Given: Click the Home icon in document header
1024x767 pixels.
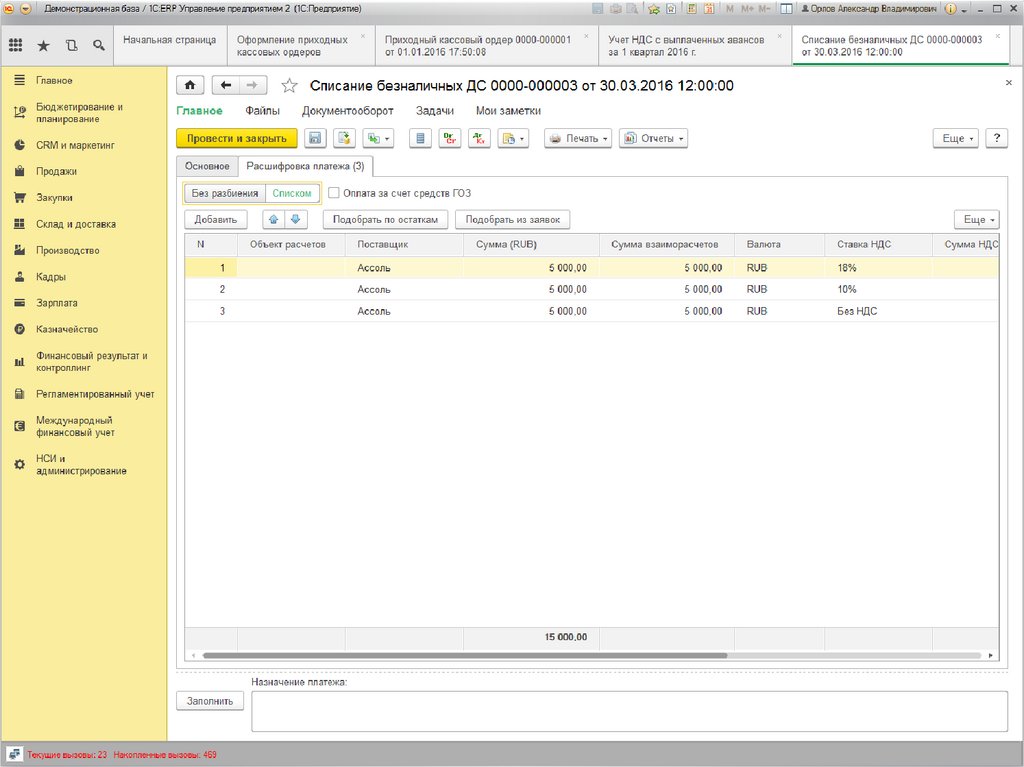Looking at the screenshot, I should click(x=190, y=86).
